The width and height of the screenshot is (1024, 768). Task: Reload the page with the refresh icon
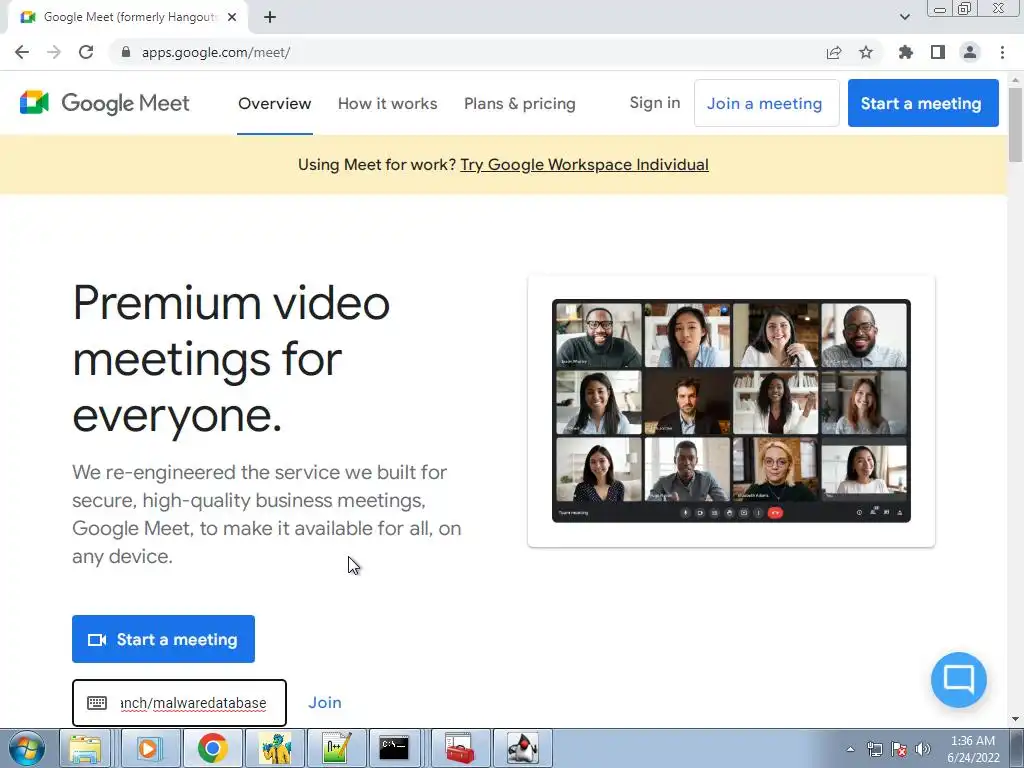tap(86, 52)
